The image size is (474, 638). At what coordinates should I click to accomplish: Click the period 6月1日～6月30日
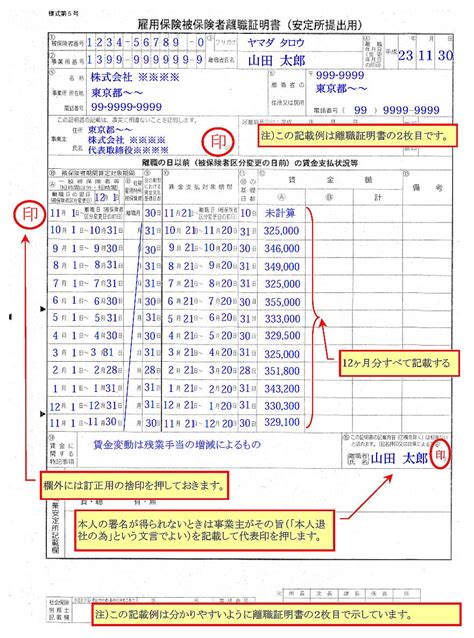coord(87,301)
